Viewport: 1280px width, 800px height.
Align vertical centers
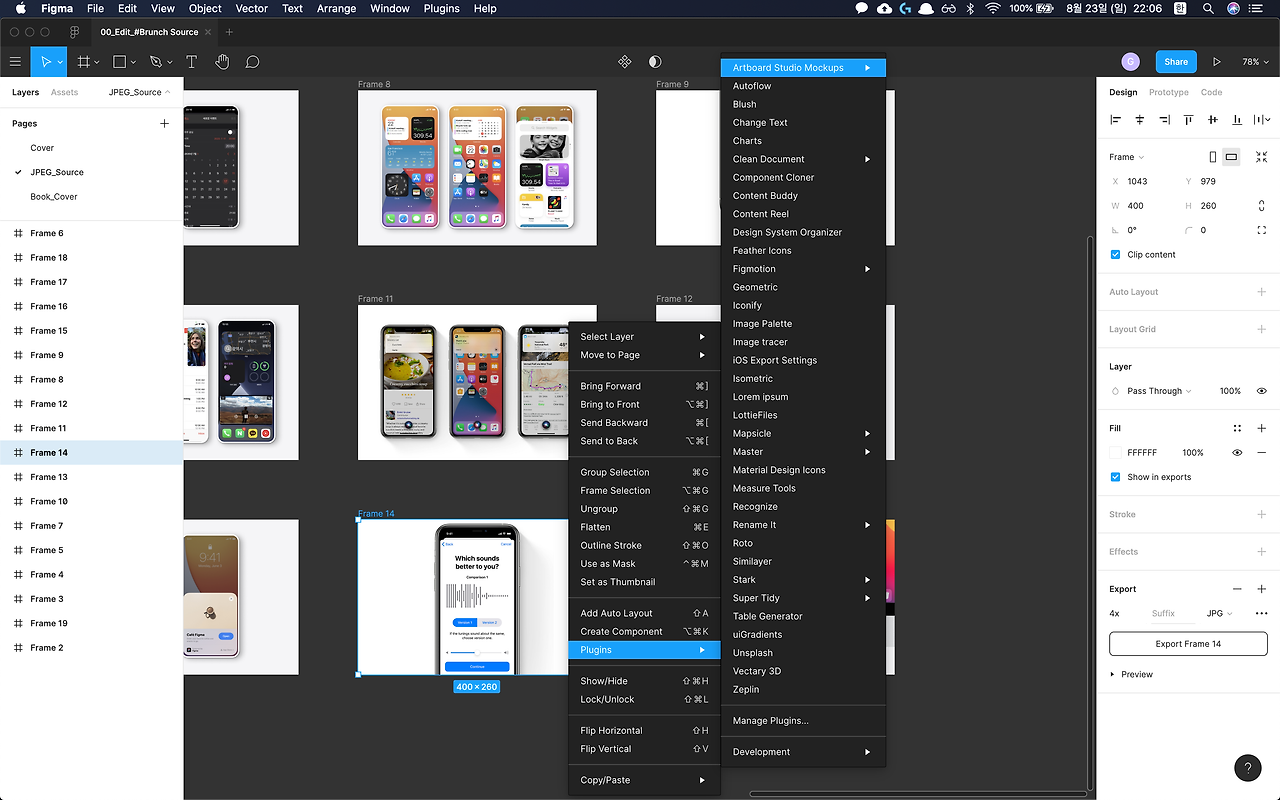tap(1213, 120)
